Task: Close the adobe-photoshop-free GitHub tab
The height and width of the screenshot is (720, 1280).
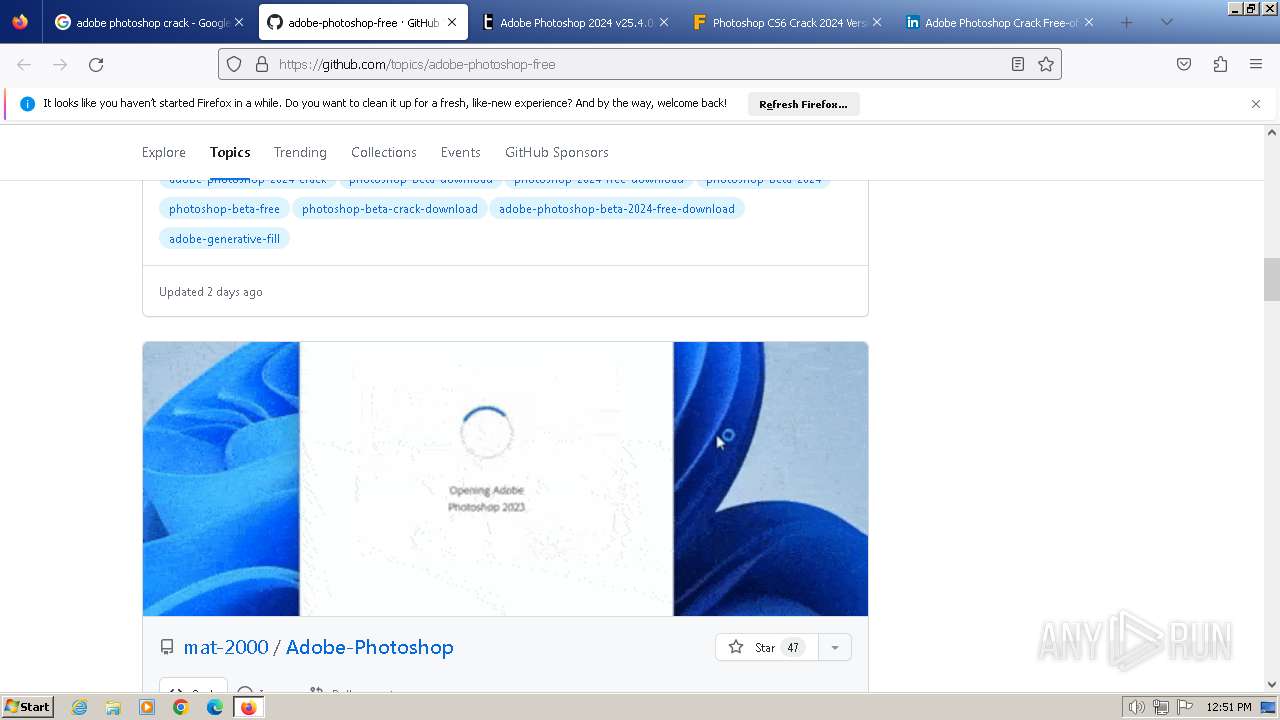Action: tap(452, 22)
